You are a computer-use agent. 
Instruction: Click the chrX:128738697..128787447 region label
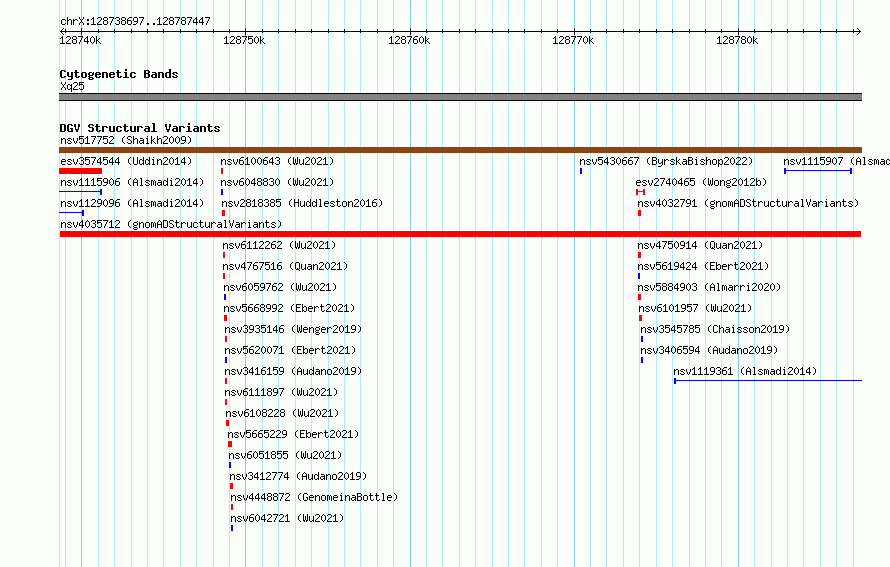click(135, 21)
